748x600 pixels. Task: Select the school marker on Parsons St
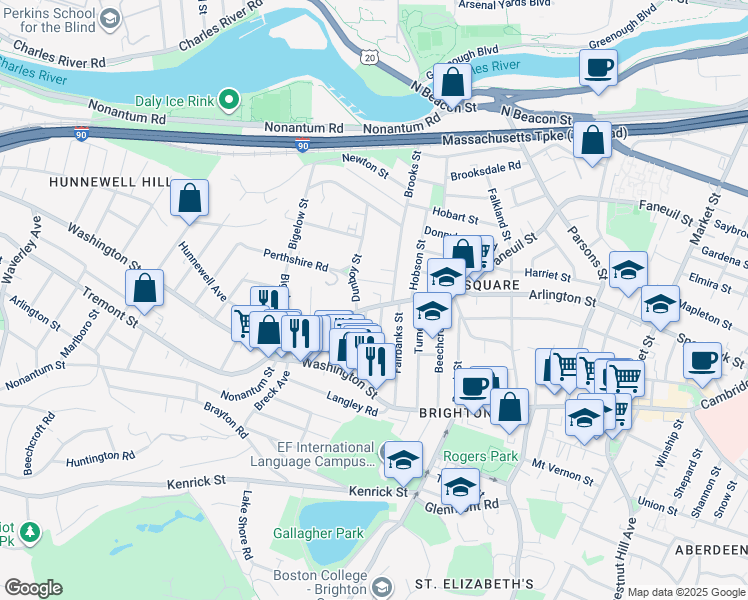tap(628, 272)
